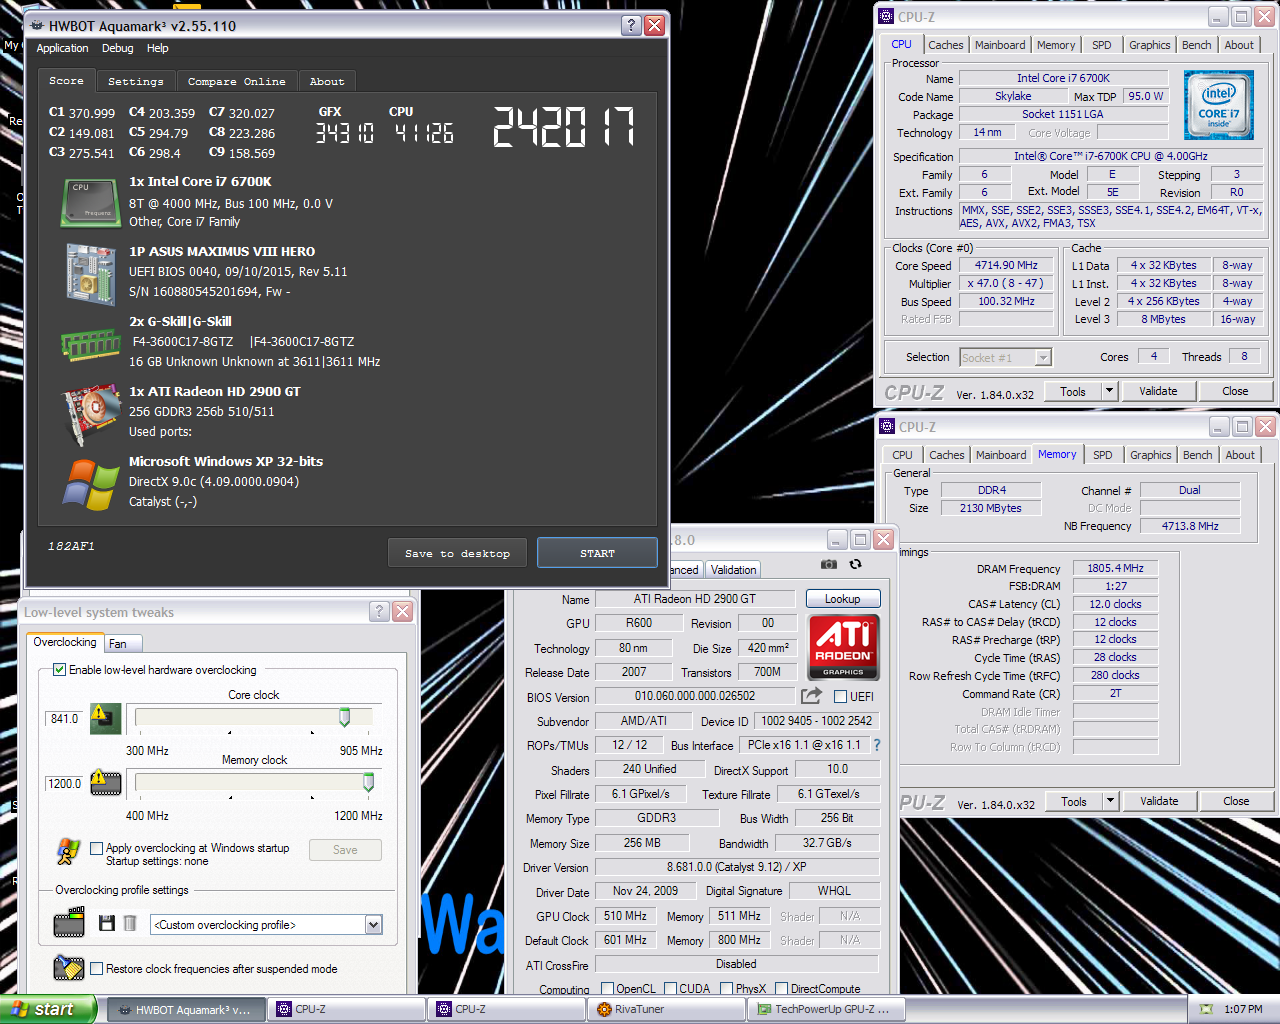This screenshot has width=1280, height=1024.
Task: Switch to the Compare Online tab in Aquamark
Action: (237, 81)
